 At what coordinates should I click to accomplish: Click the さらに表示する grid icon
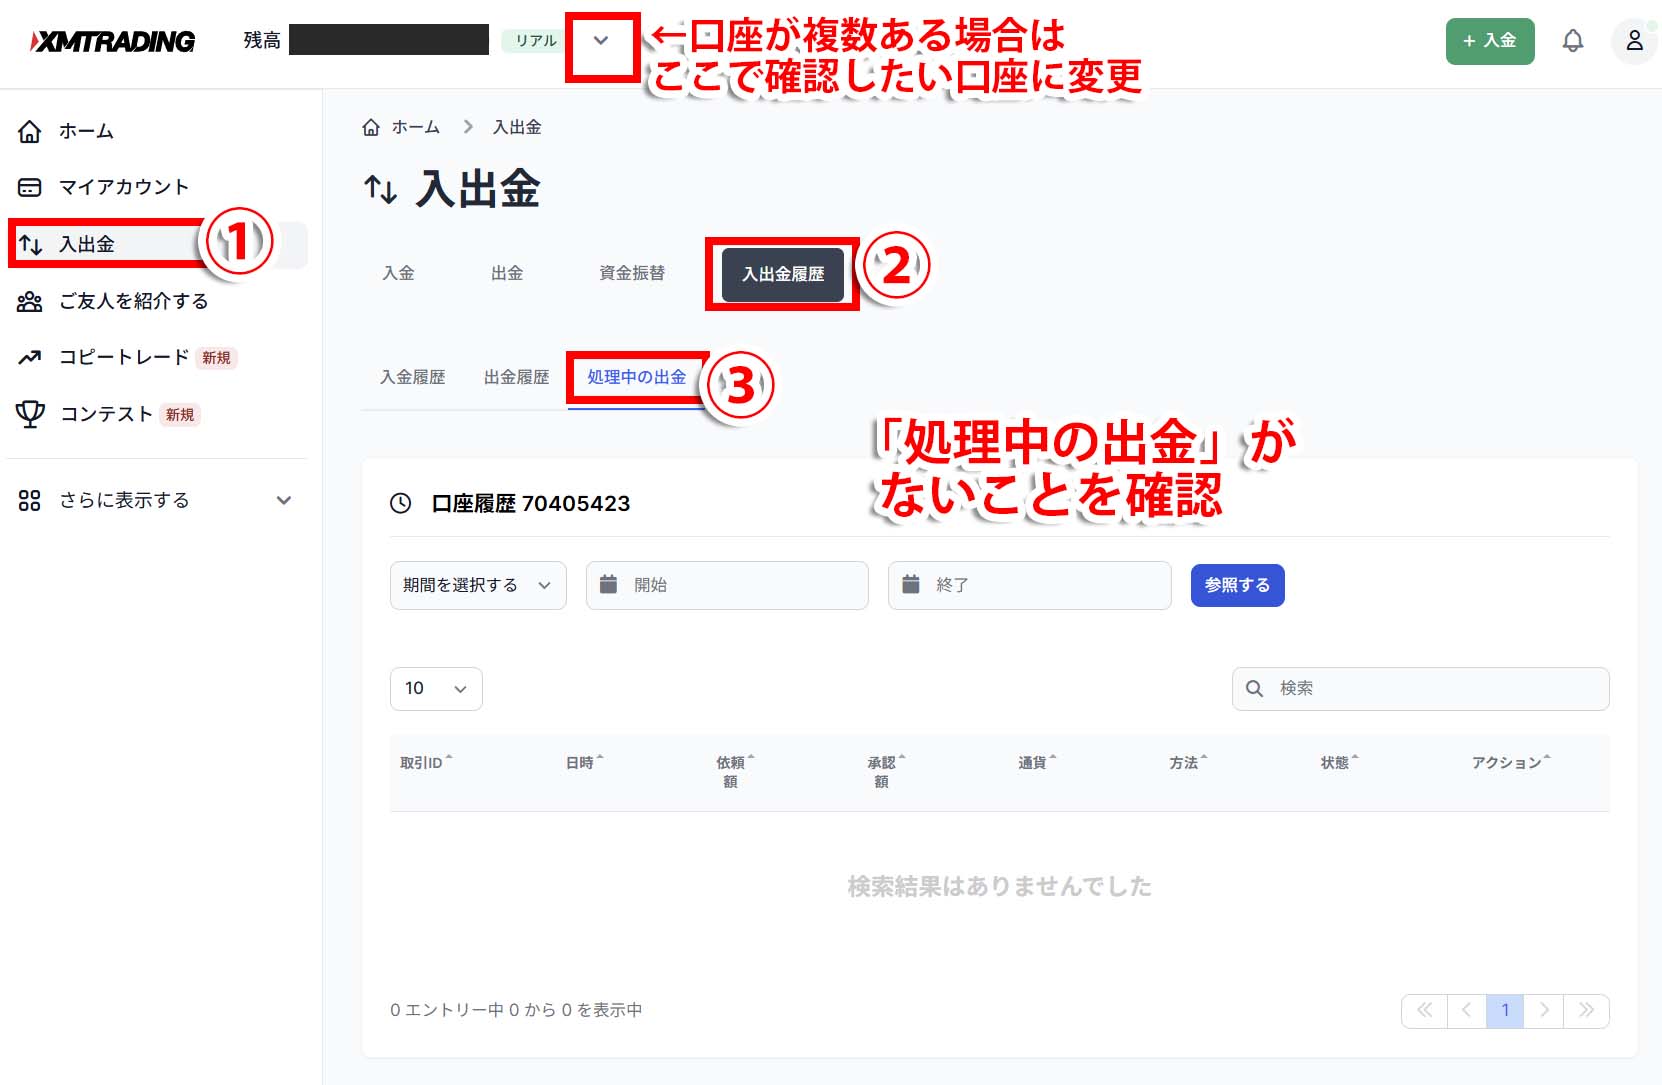click(30, 500)
